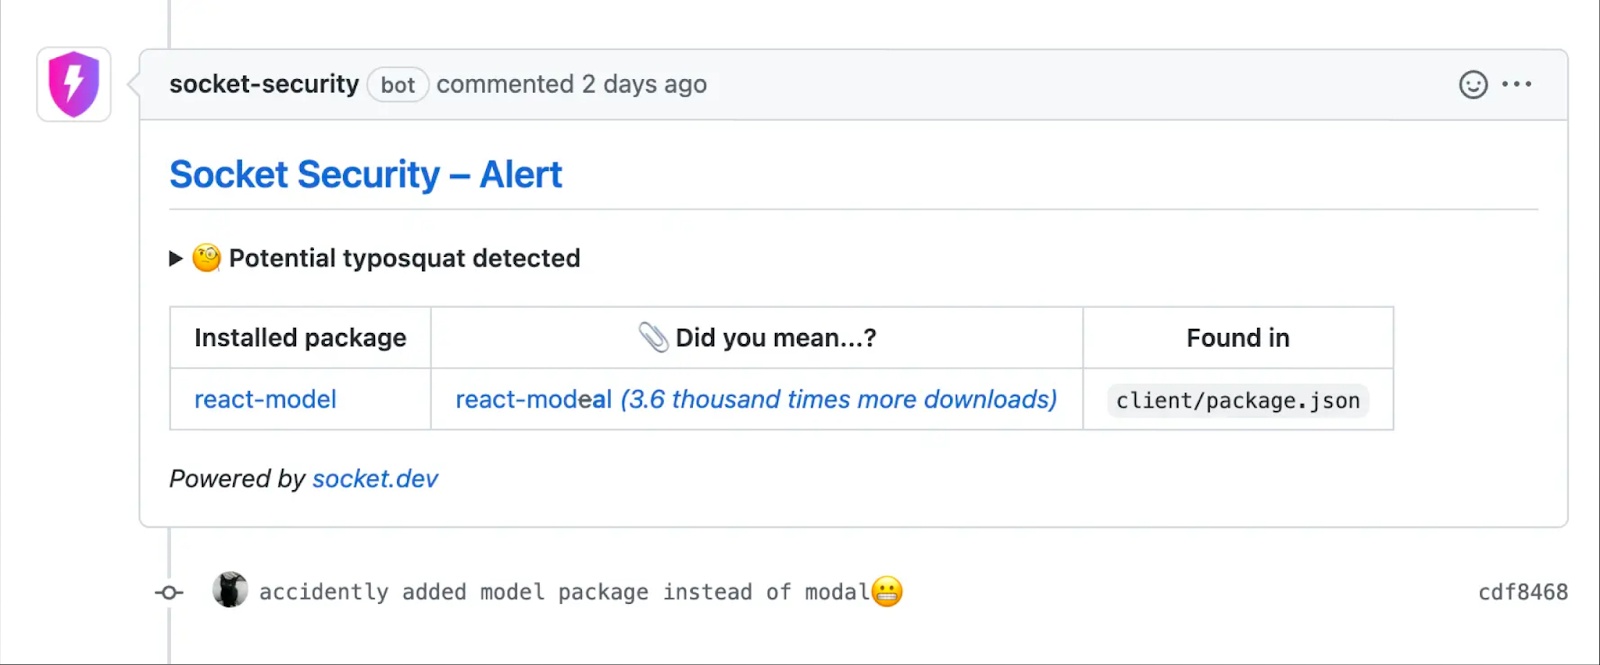This screenshot has width=1600, height=665.
Task: Click the client/package.json file path
Action: 1238,401
